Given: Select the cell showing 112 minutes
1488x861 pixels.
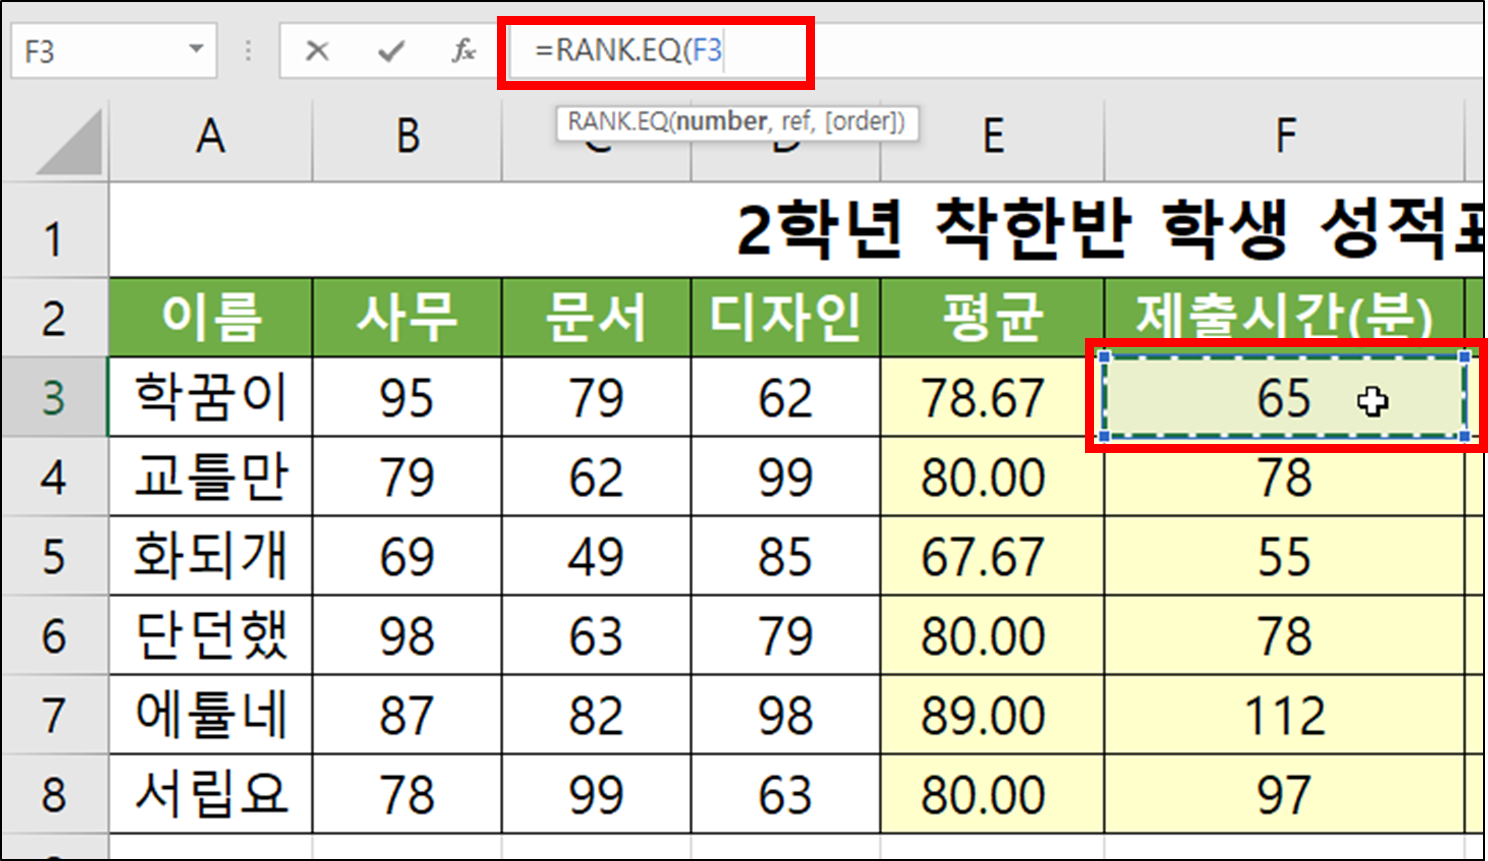Looking at the screenshot, I should click(1283, 713).
